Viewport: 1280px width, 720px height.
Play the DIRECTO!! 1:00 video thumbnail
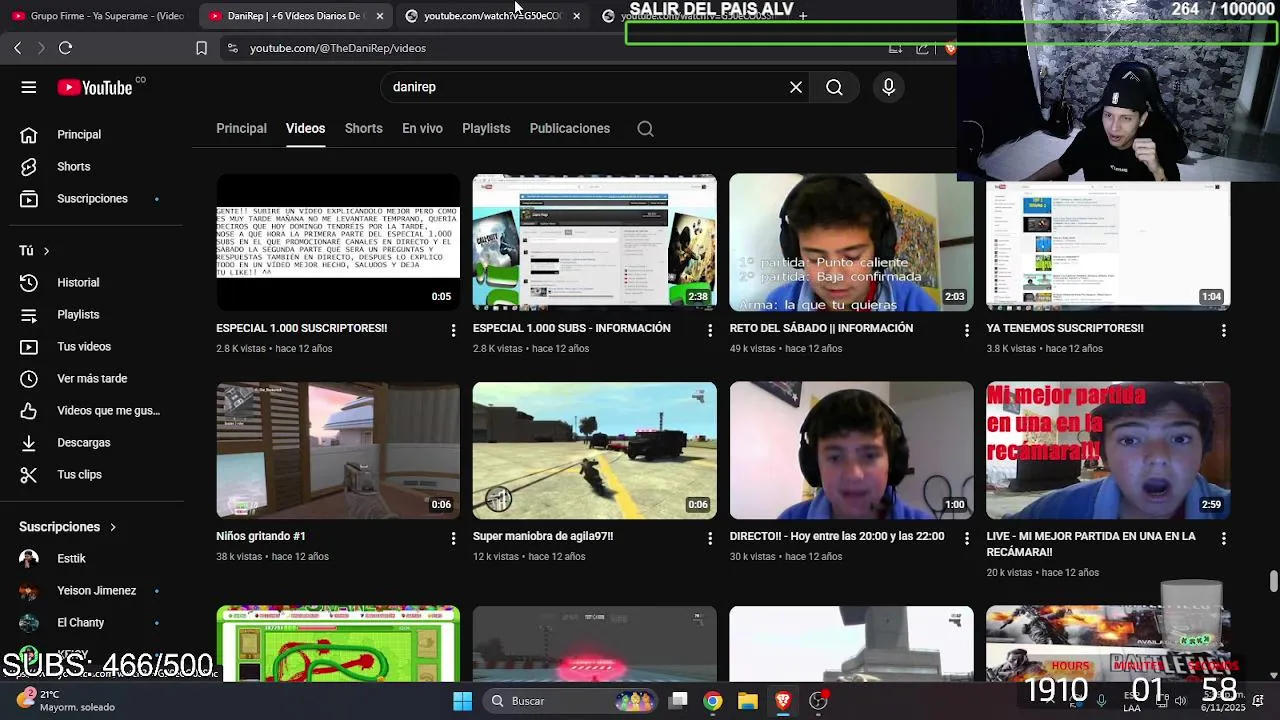coord(851,450)
